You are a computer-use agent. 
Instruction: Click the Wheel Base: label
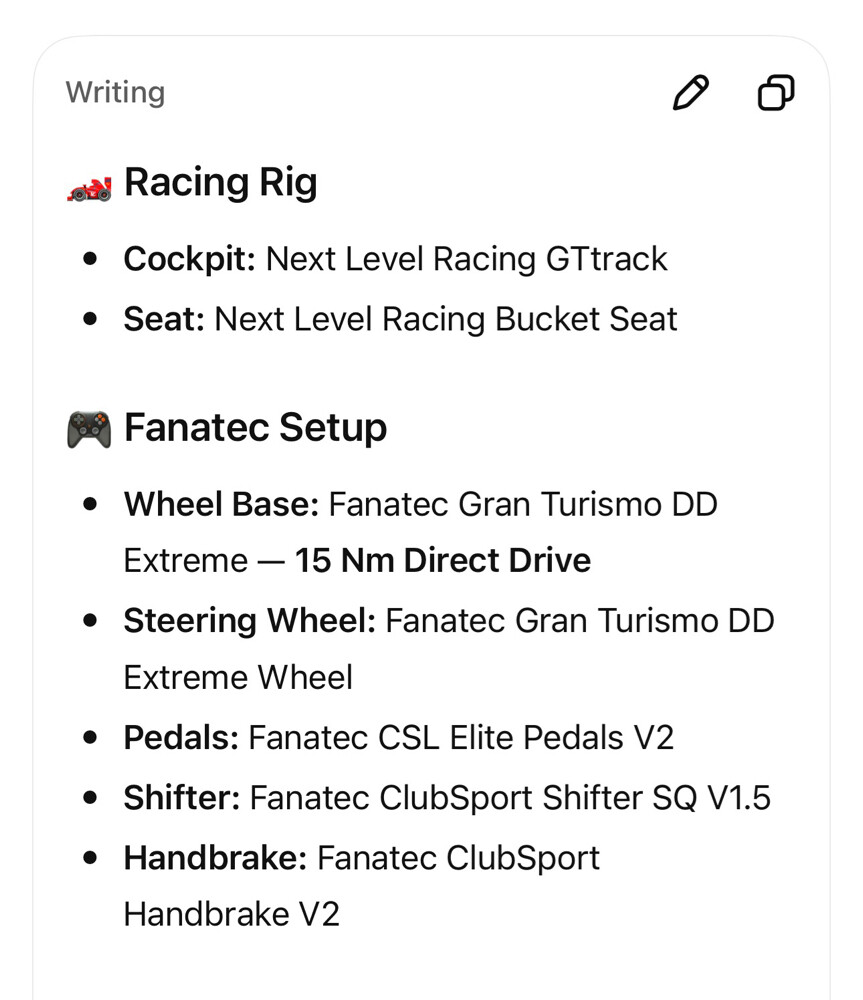click(221, 504)
